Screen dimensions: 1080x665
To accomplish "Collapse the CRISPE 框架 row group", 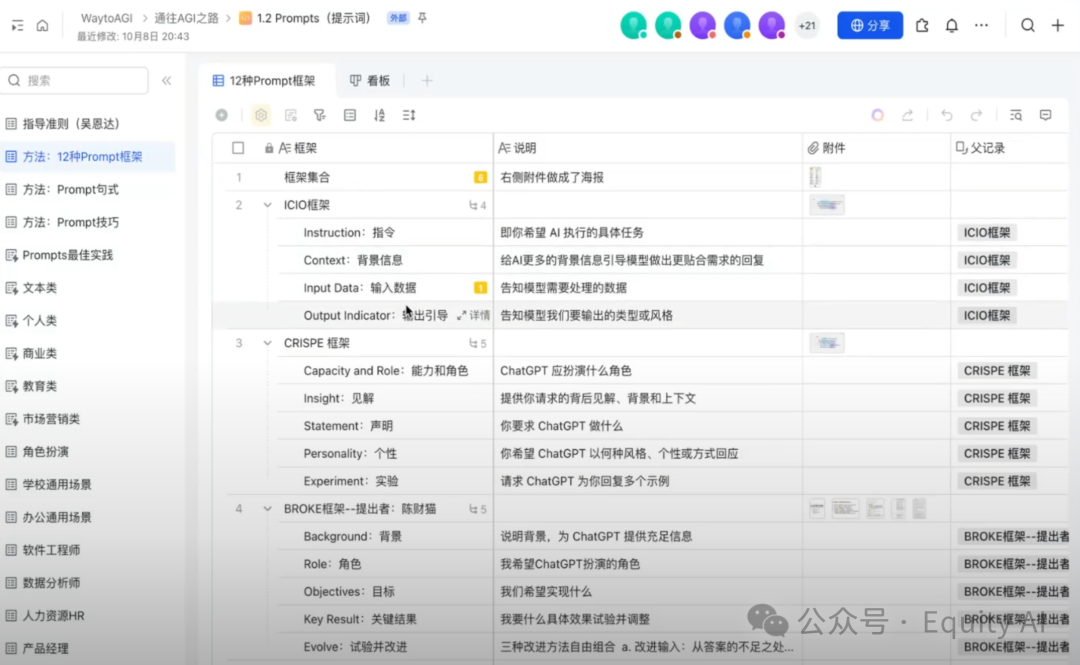I will pos(267,343).
